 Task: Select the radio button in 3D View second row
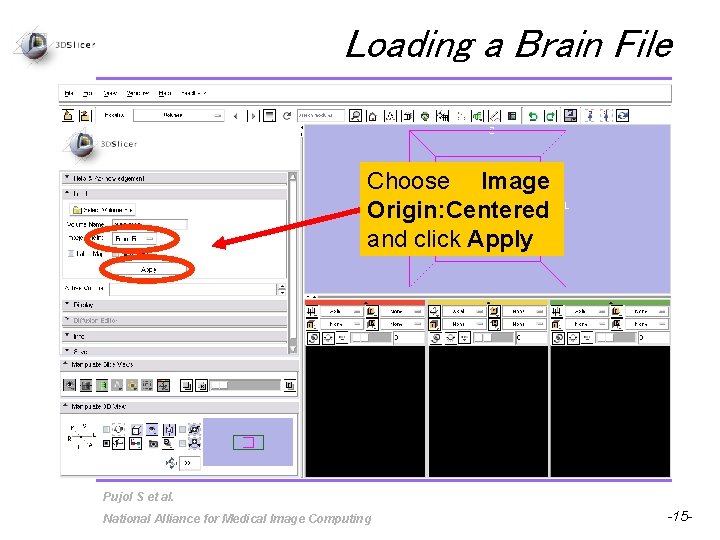point(106,444)
